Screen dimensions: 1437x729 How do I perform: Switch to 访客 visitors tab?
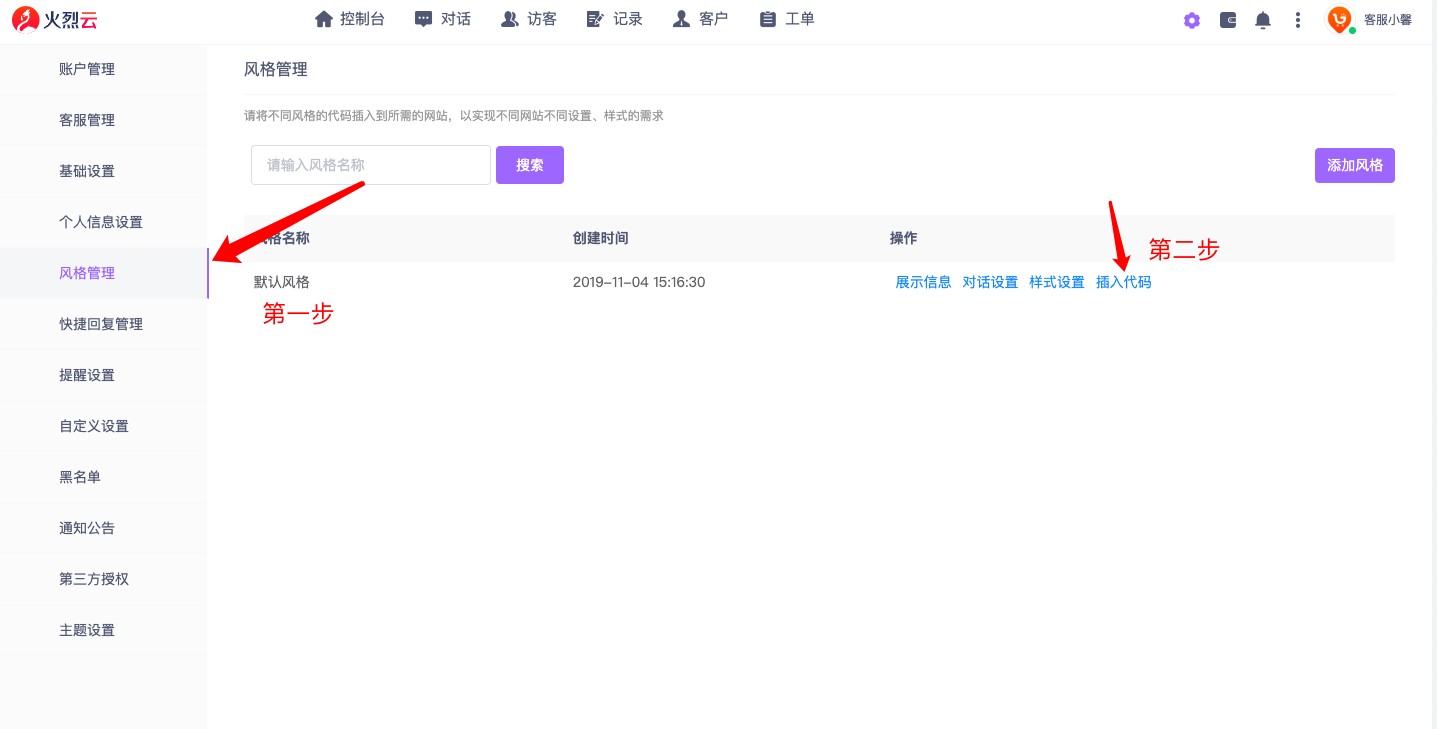click(529, 19)
